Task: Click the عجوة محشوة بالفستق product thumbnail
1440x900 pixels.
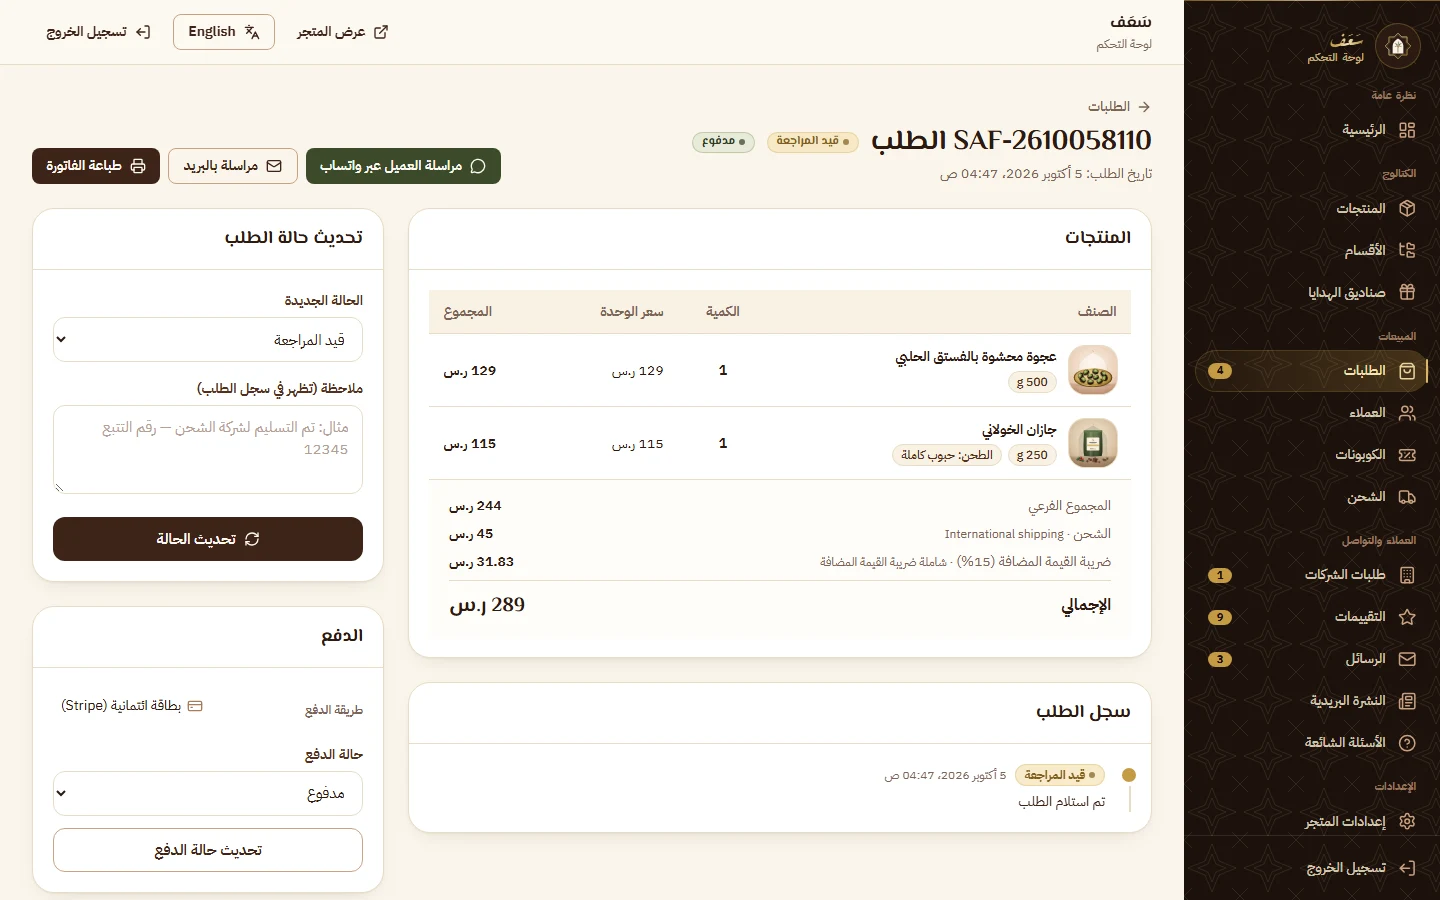Action: [1093, 370]
